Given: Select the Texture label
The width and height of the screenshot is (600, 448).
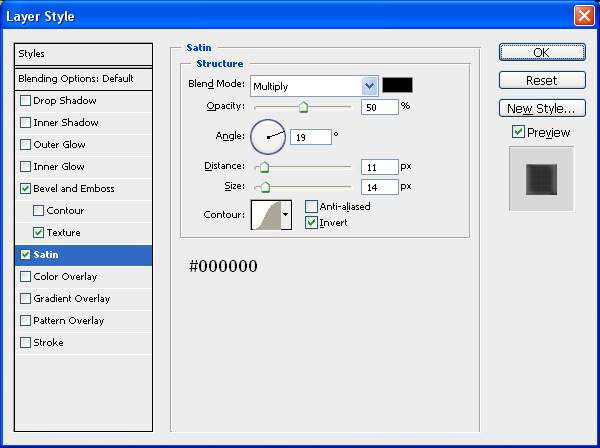Looking at the screenshot, I should (x=64, y=233).
